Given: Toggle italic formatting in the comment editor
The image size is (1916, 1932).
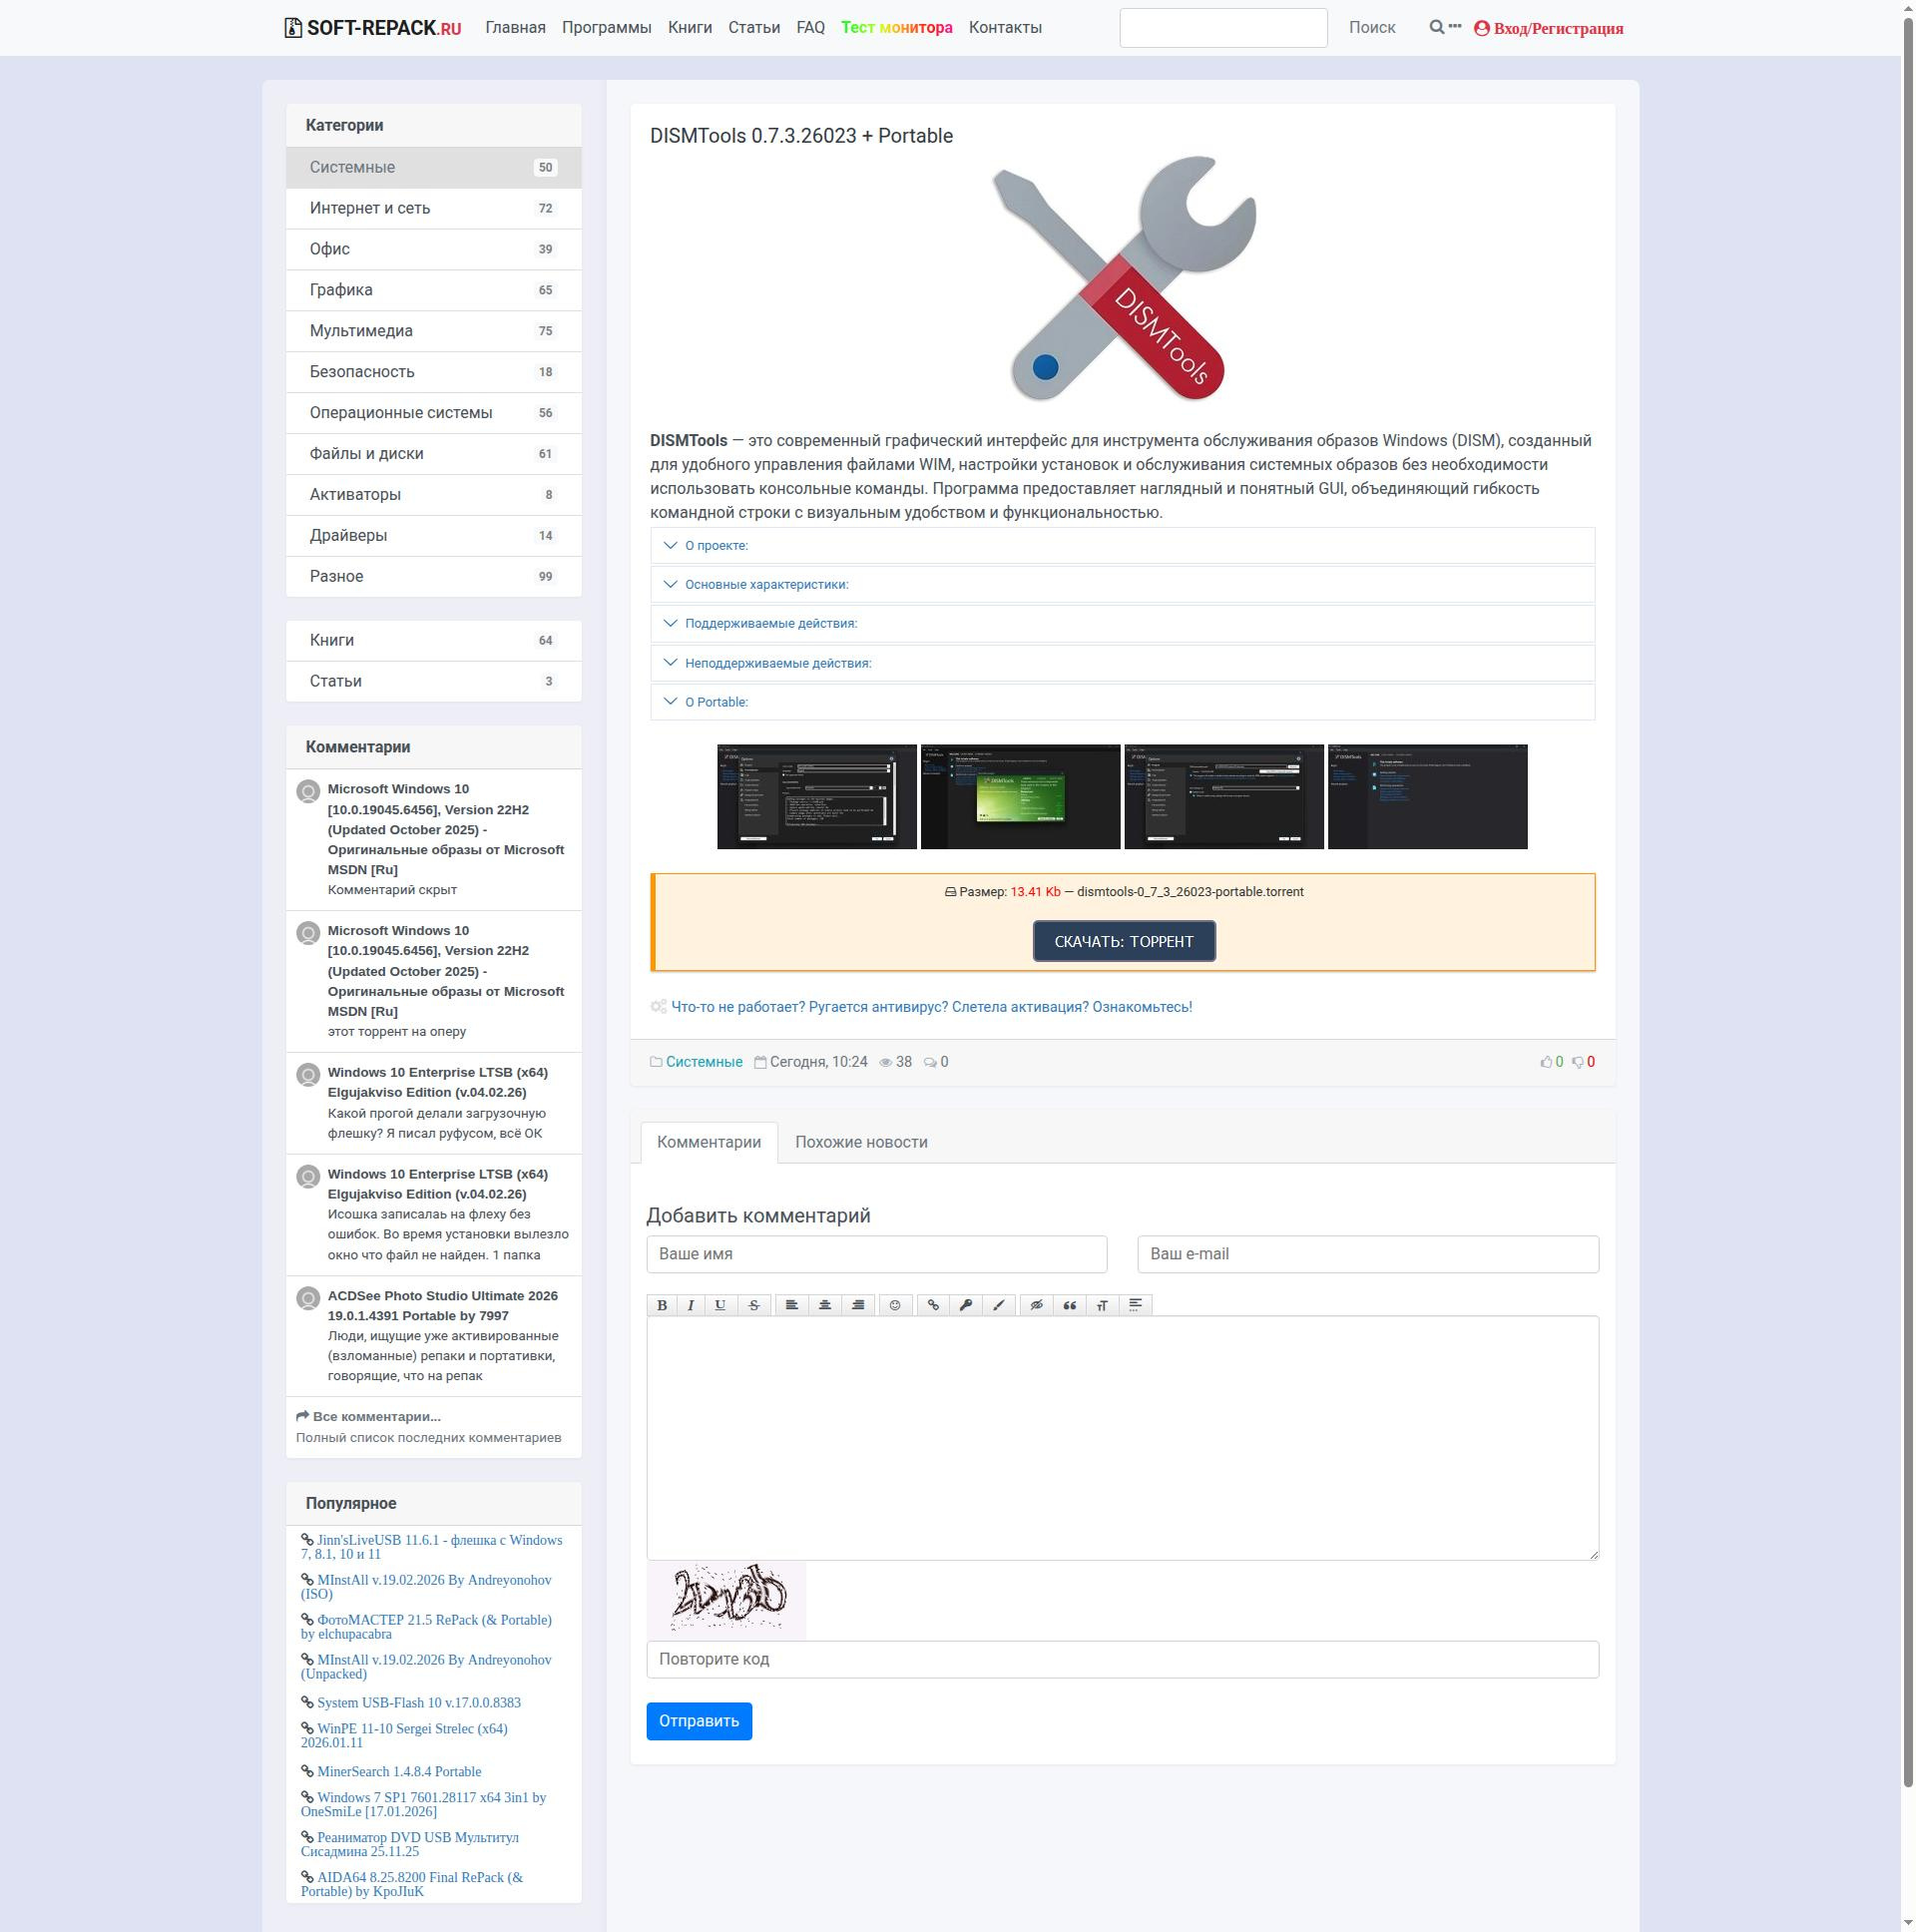Looking at the screenshot, I should (x=690, y=1305).
